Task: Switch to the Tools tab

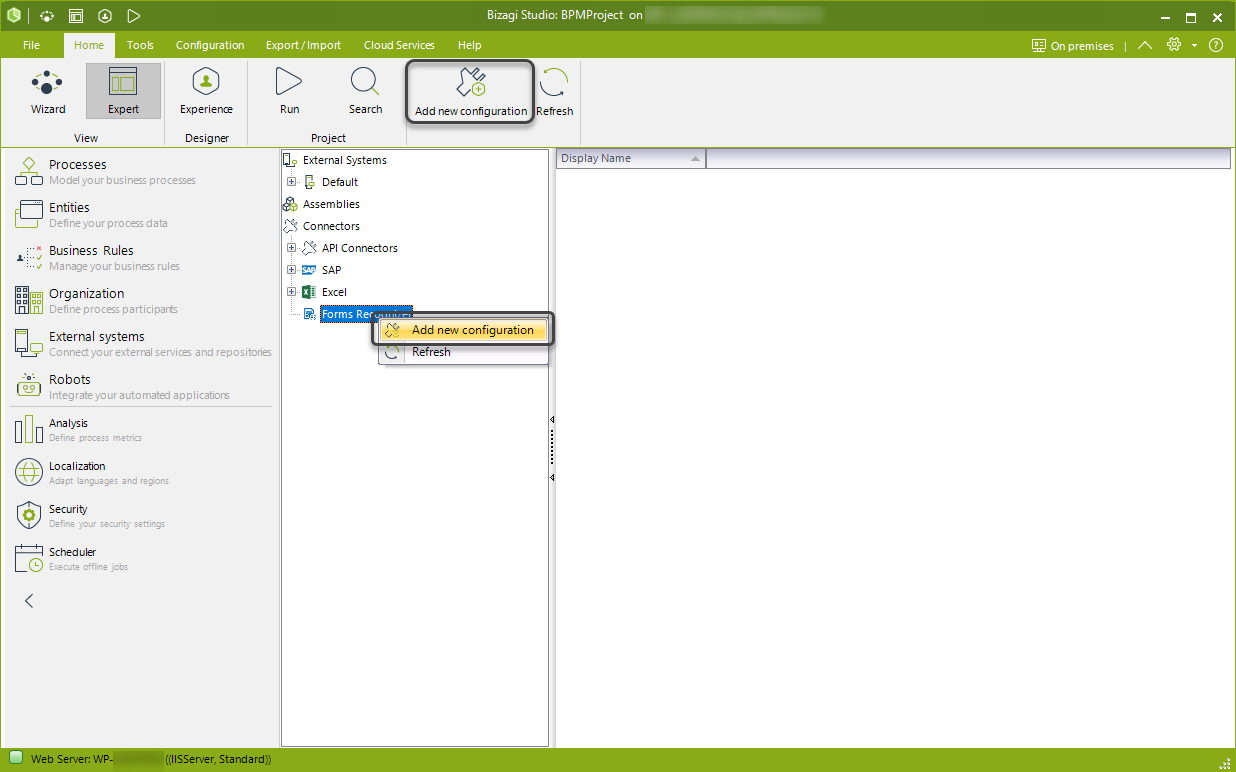Action: tap(140, 45)
